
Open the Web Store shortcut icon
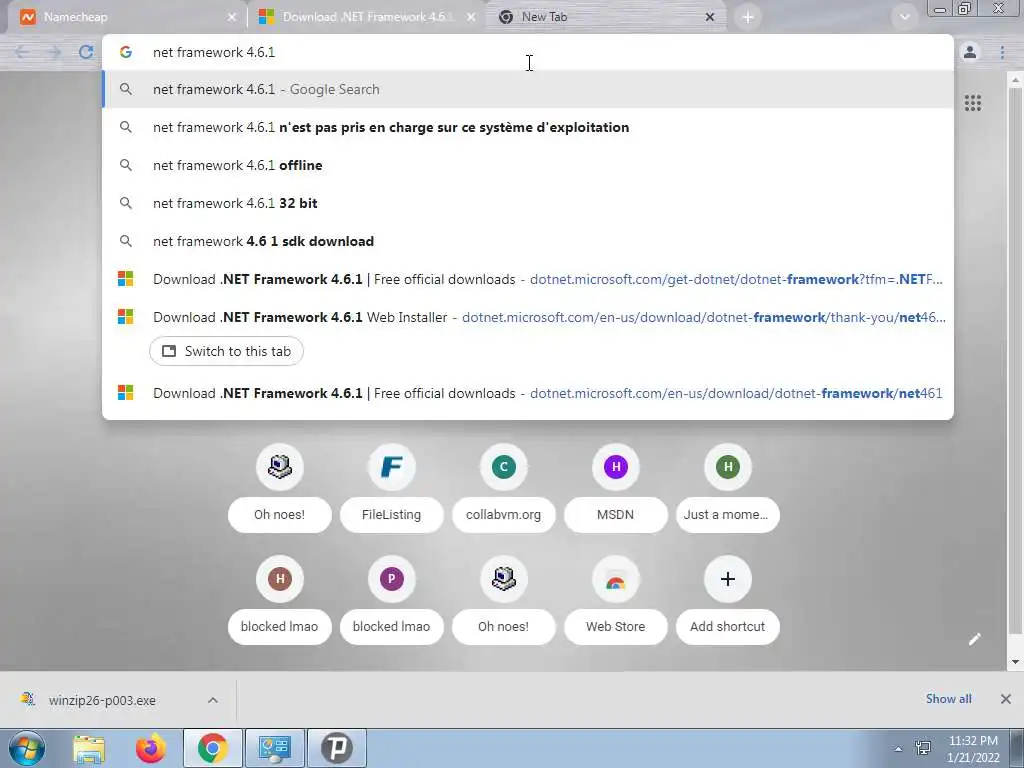[x=615, y=579]
